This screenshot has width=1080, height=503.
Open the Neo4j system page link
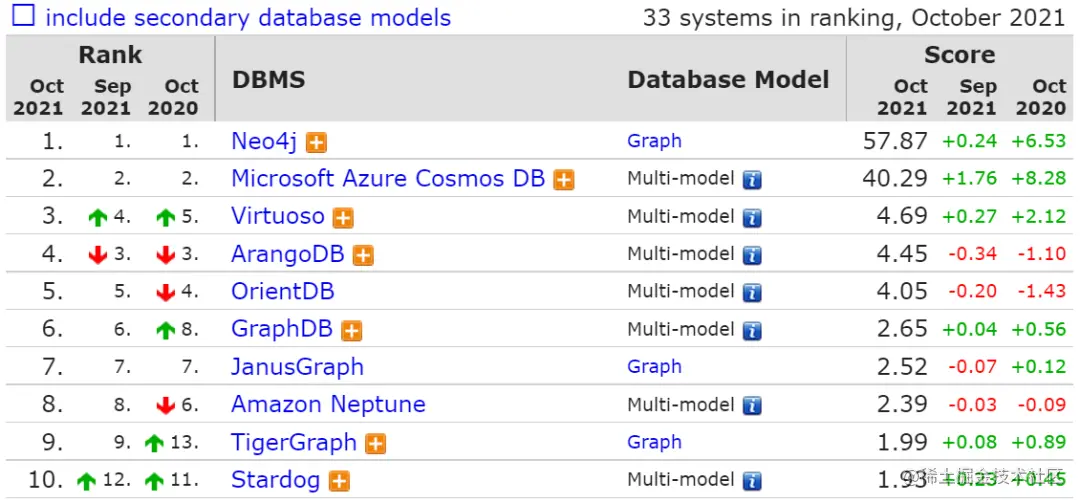pos(264,141)
